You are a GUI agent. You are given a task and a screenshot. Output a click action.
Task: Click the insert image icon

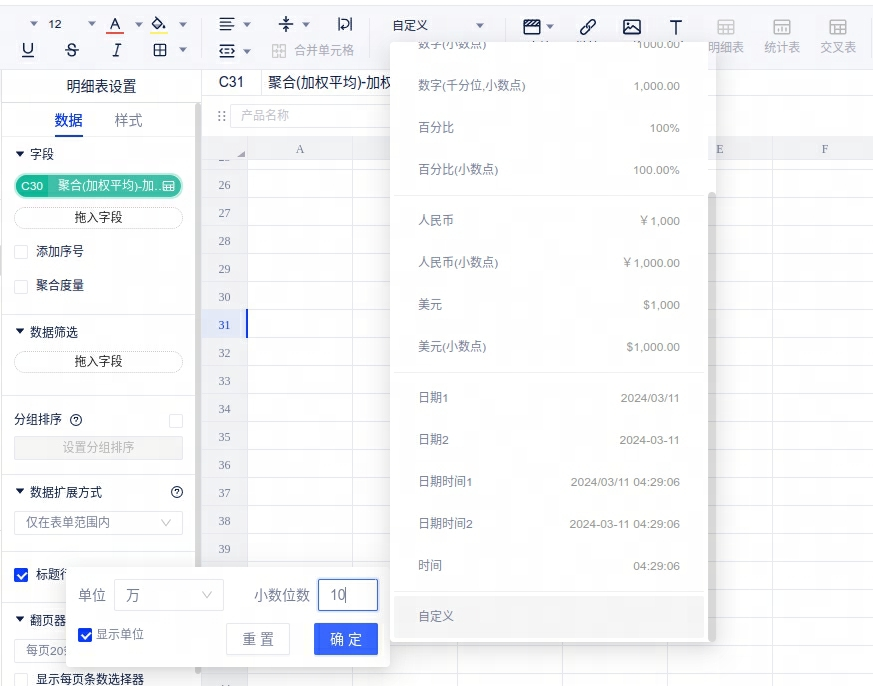click(x=631, y=27)
